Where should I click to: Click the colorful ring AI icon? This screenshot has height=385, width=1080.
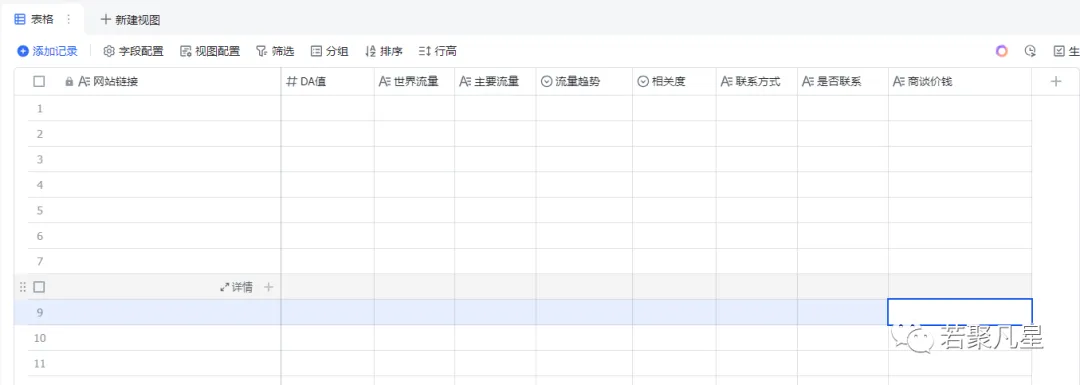pos(1001,51)
